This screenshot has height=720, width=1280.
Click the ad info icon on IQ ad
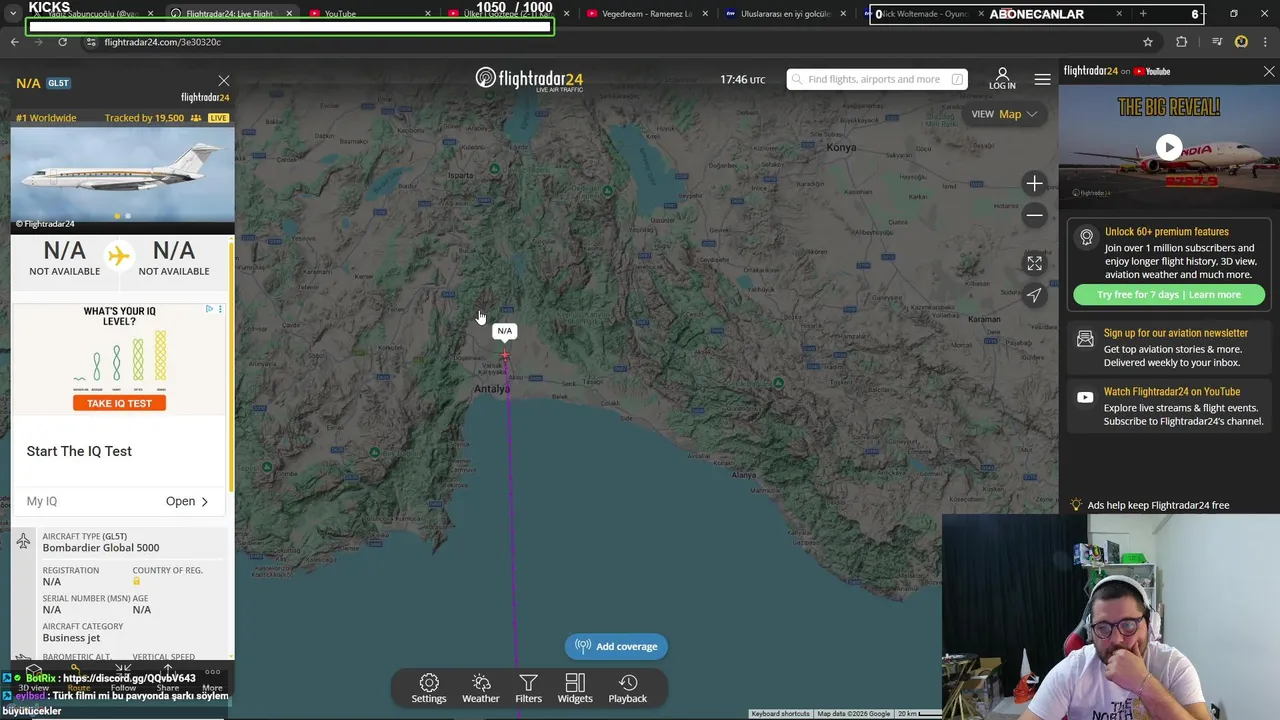[x=209, y=309]
